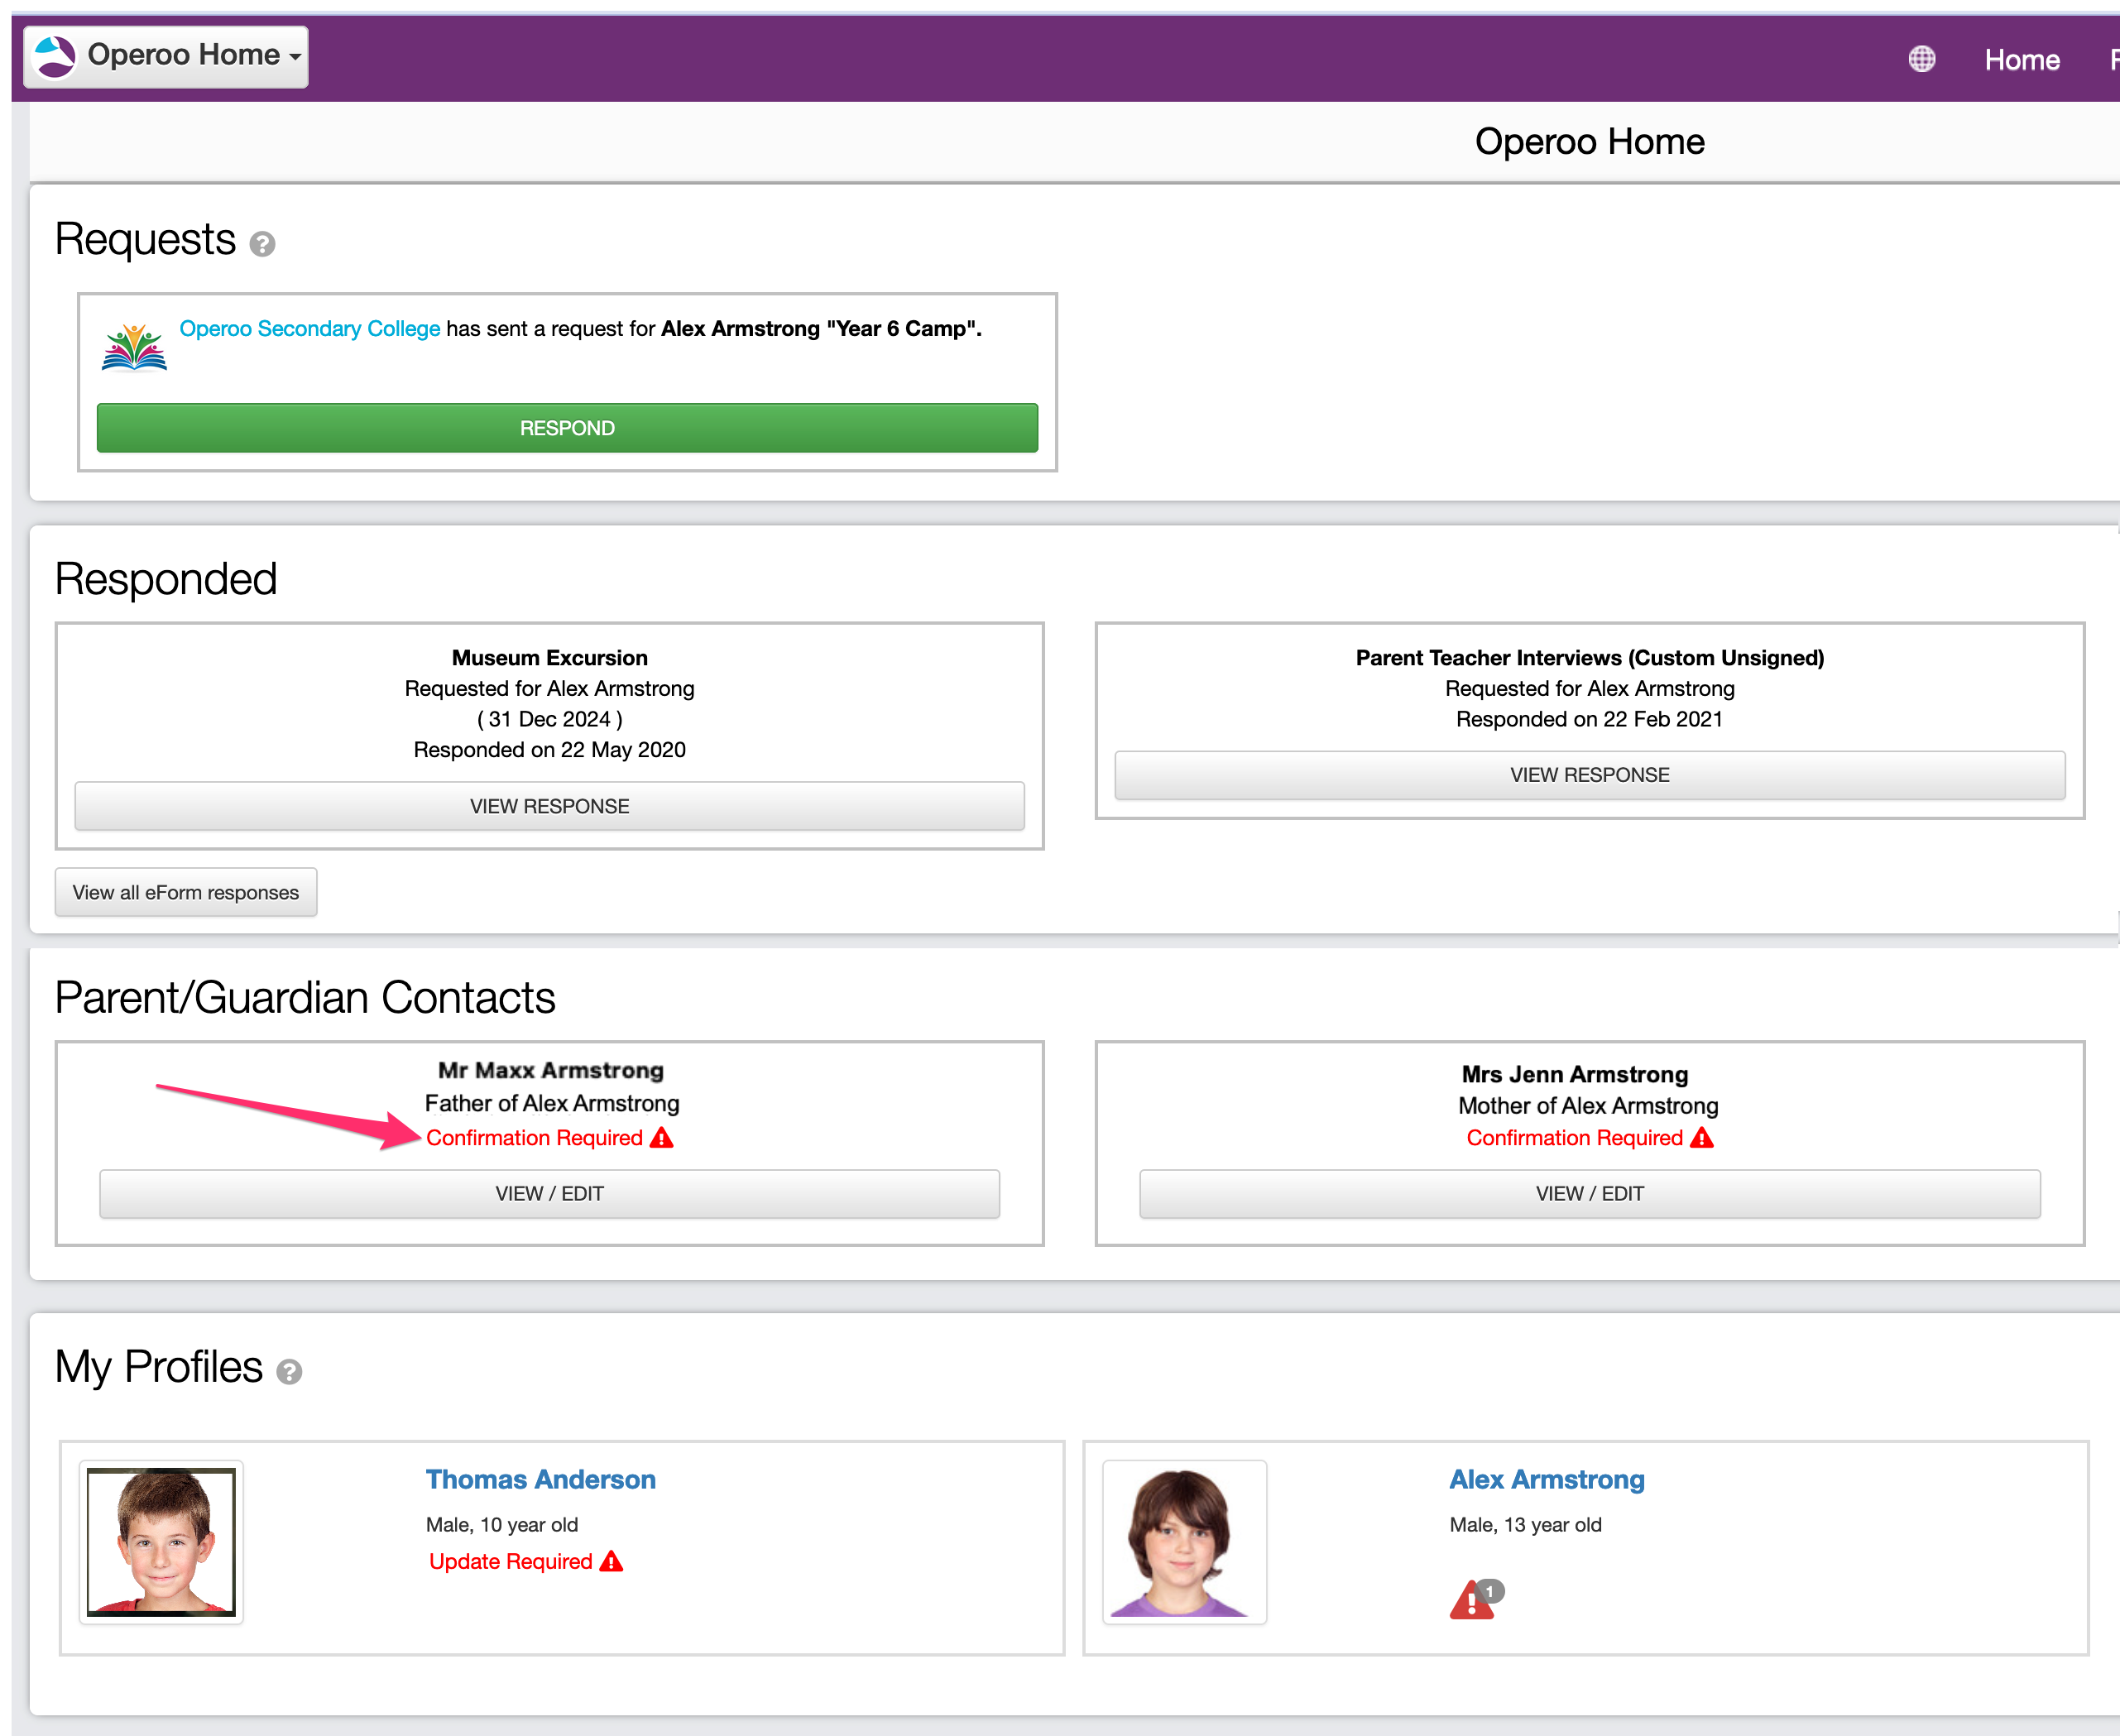Screen dimensions: 2120x1736
Task: Click Thomas Anderson's profile photo
Action: pos(161,1541)
